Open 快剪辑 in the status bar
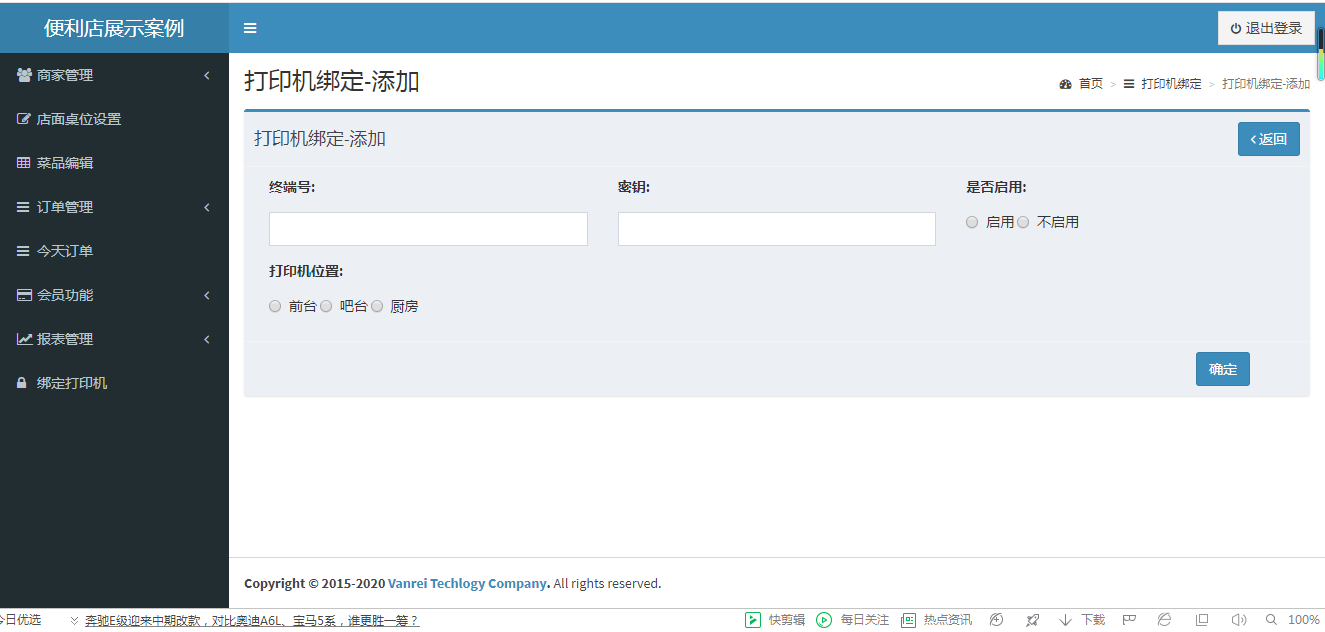Viewport: 1325px width, 632px height. pos(775,620)
